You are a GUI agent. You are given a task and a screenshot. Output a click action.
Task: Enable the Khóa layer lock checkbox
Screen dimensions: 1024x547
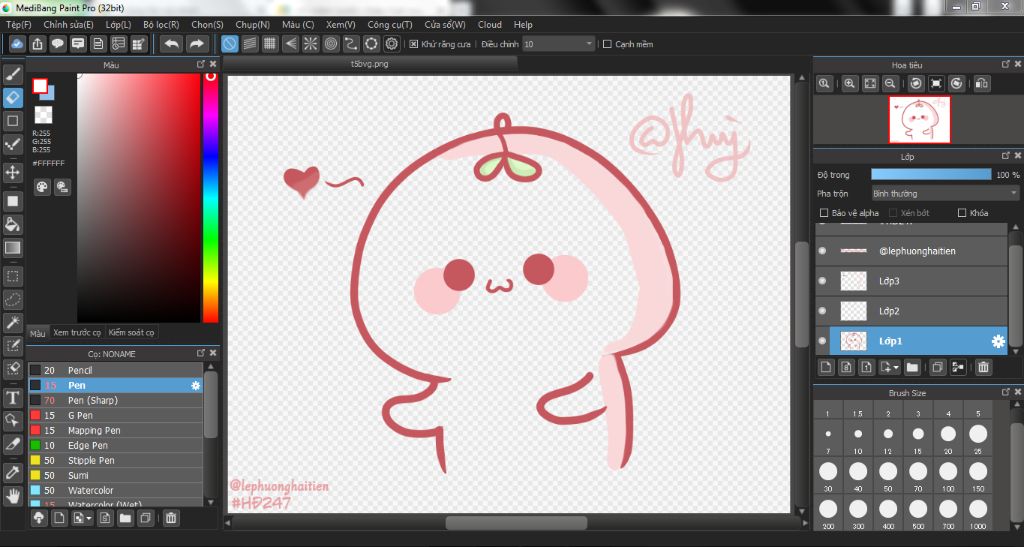(962, 213)
